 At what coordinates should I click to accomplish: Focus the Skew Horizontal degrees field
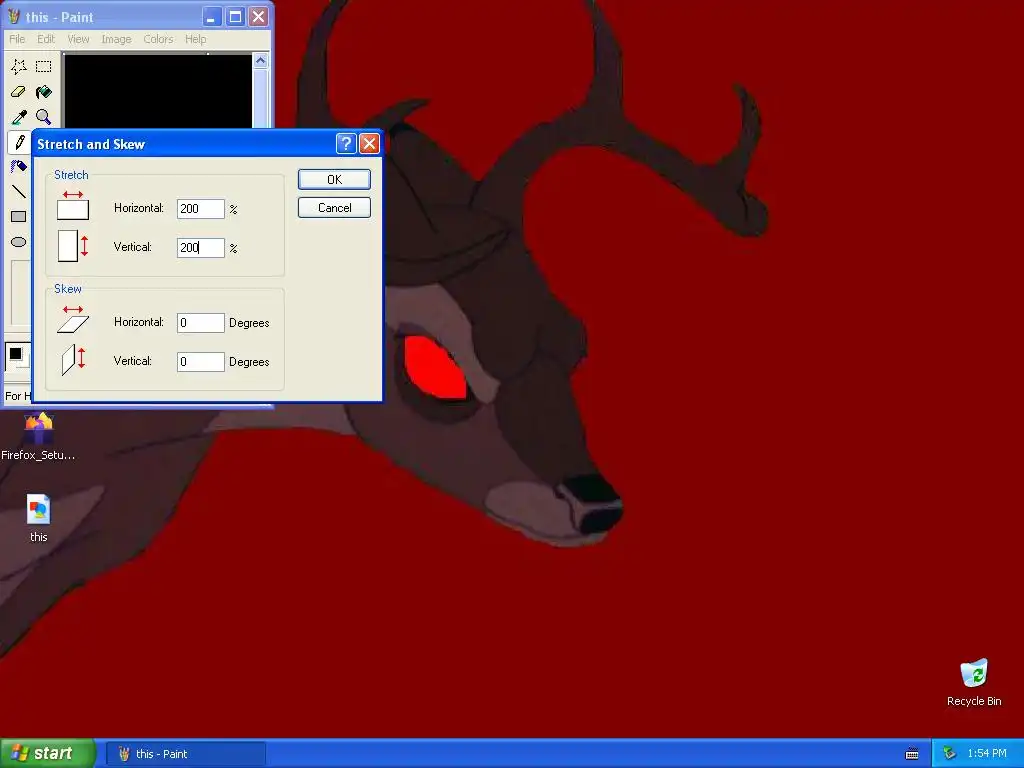point(200,323)
